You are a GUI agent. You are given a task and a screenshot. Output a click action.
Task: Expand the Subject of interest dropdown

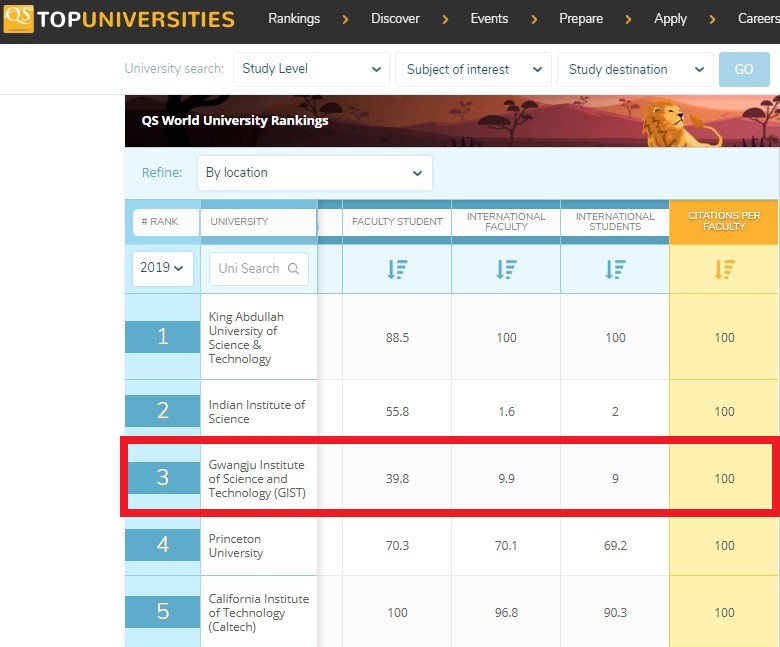(473, 69)
